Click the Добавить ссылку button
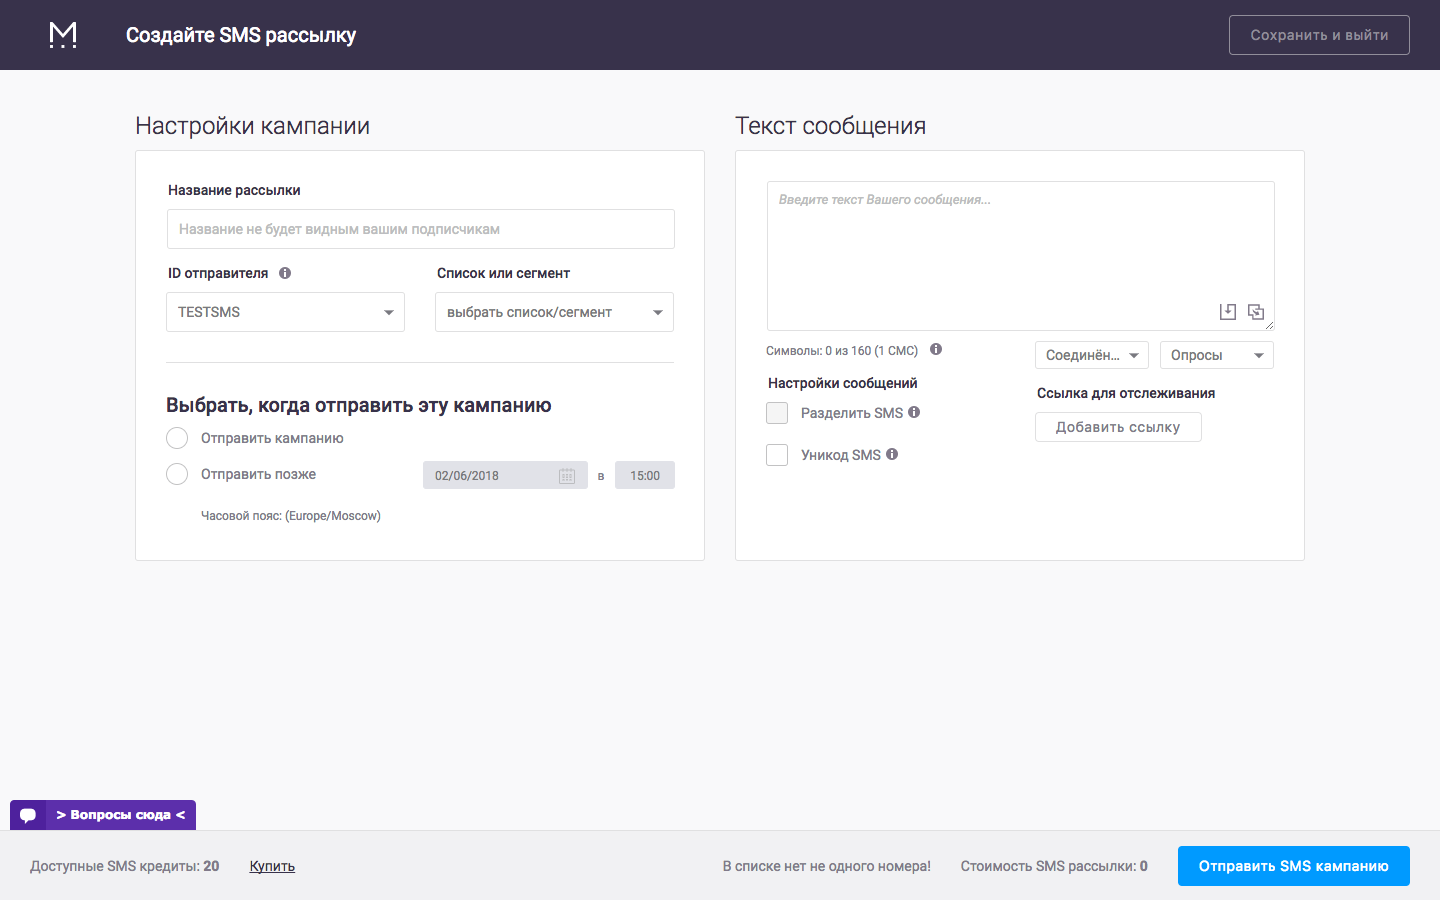1440x900 pixels. (1118, 426)
